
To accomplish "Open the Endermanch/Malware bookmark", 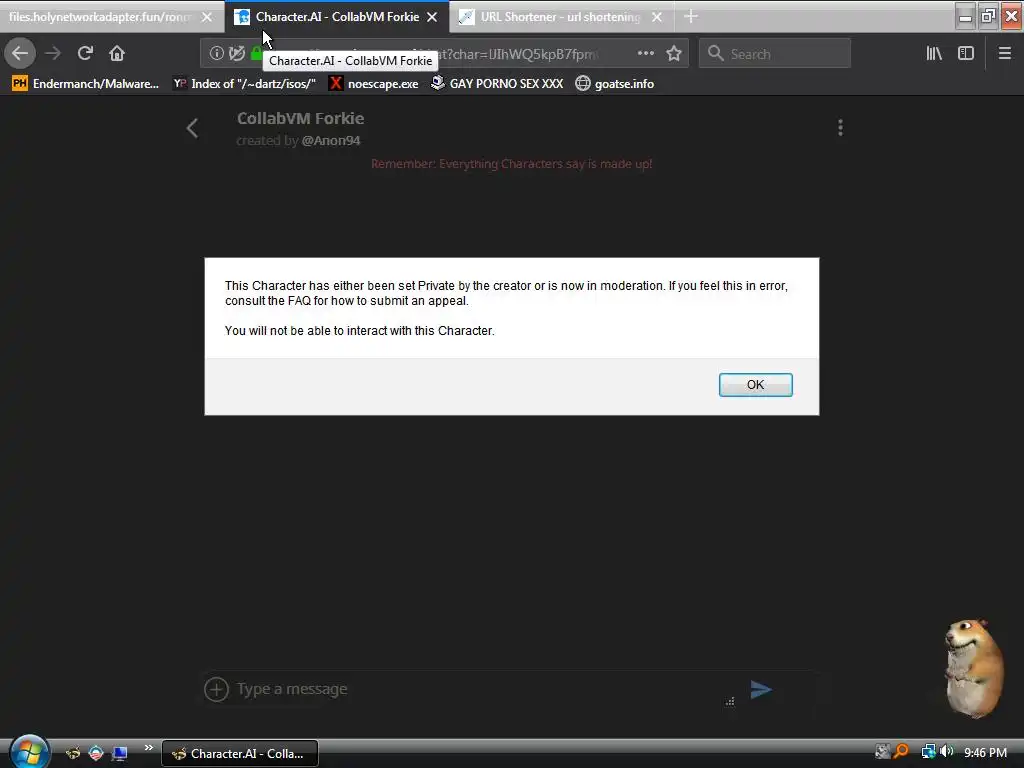I will click(86, 84).
